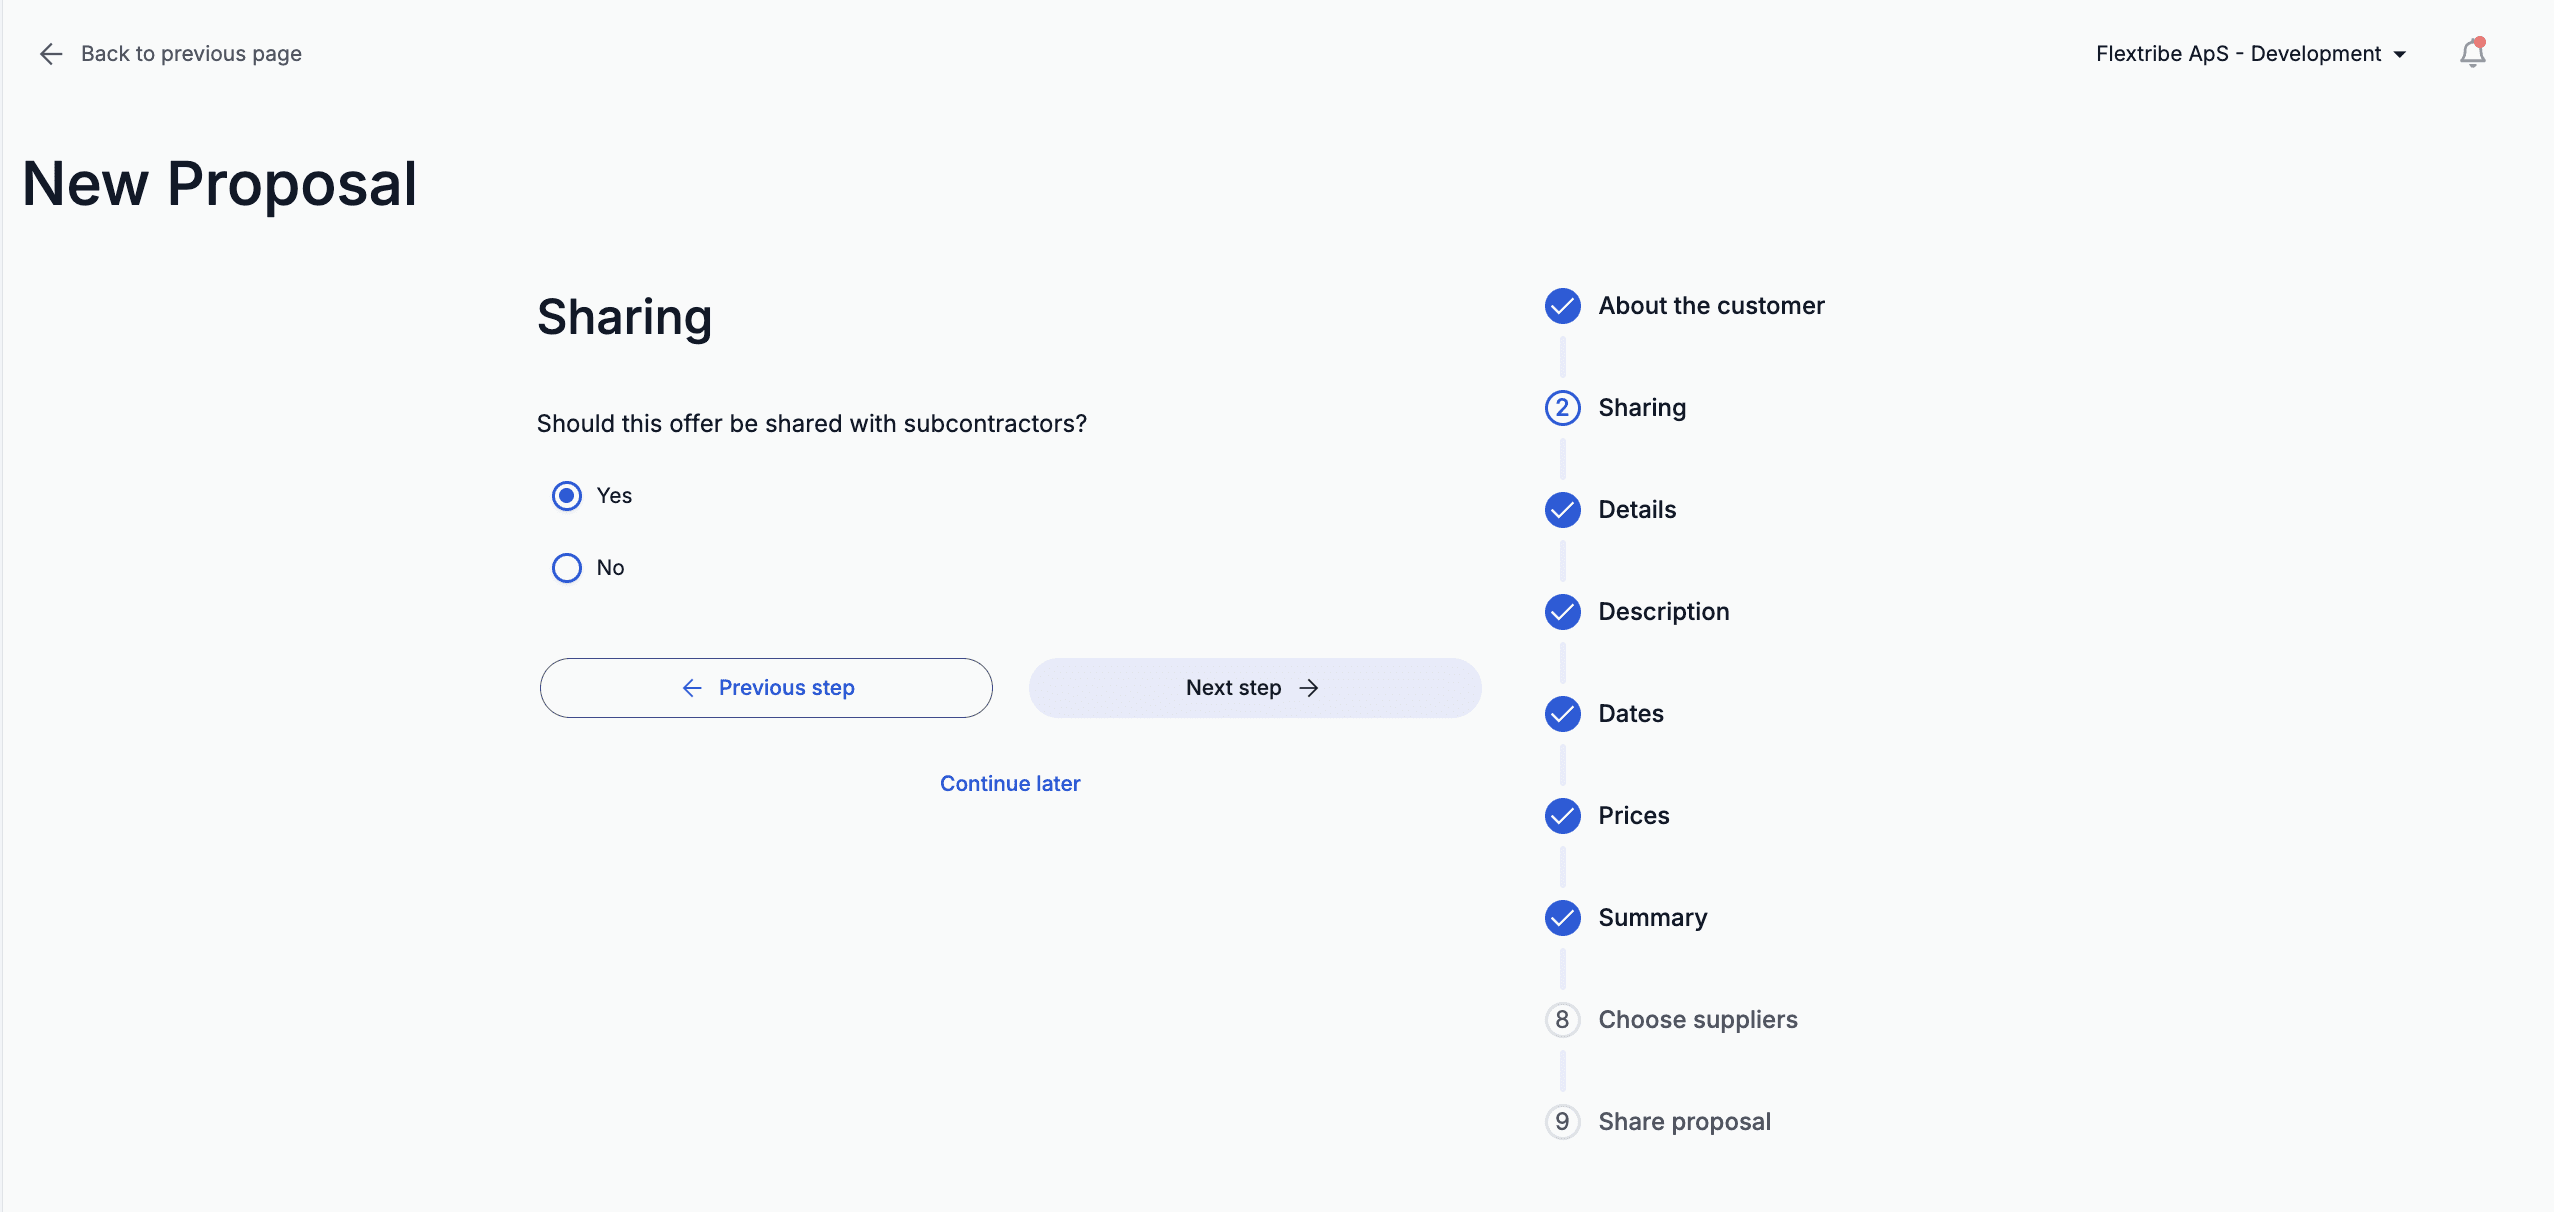Viewport: 2554px width, 1212px height.
Task: Open the Flextribe ApS - Development dropdown
Action: click(2250, 54)
